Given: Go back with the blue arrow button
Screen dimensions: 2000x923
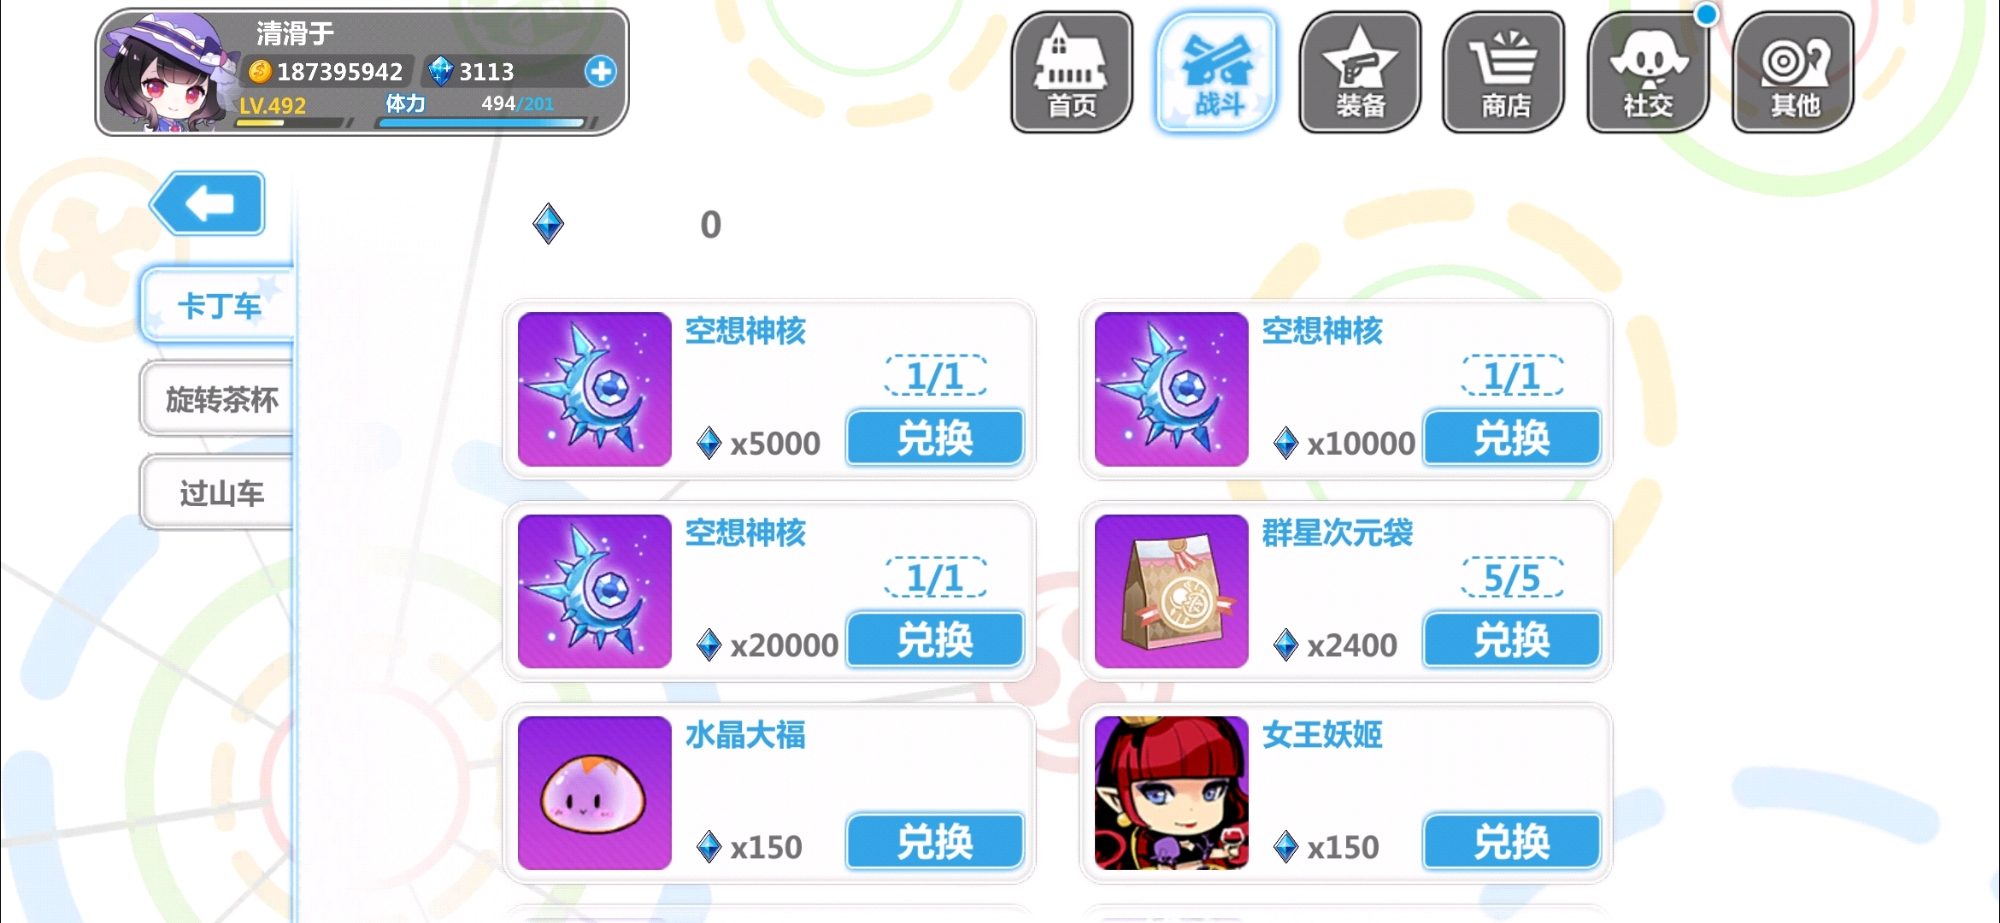Looking at the screenshot, I should pyautogui.click(x=209, y=204).
